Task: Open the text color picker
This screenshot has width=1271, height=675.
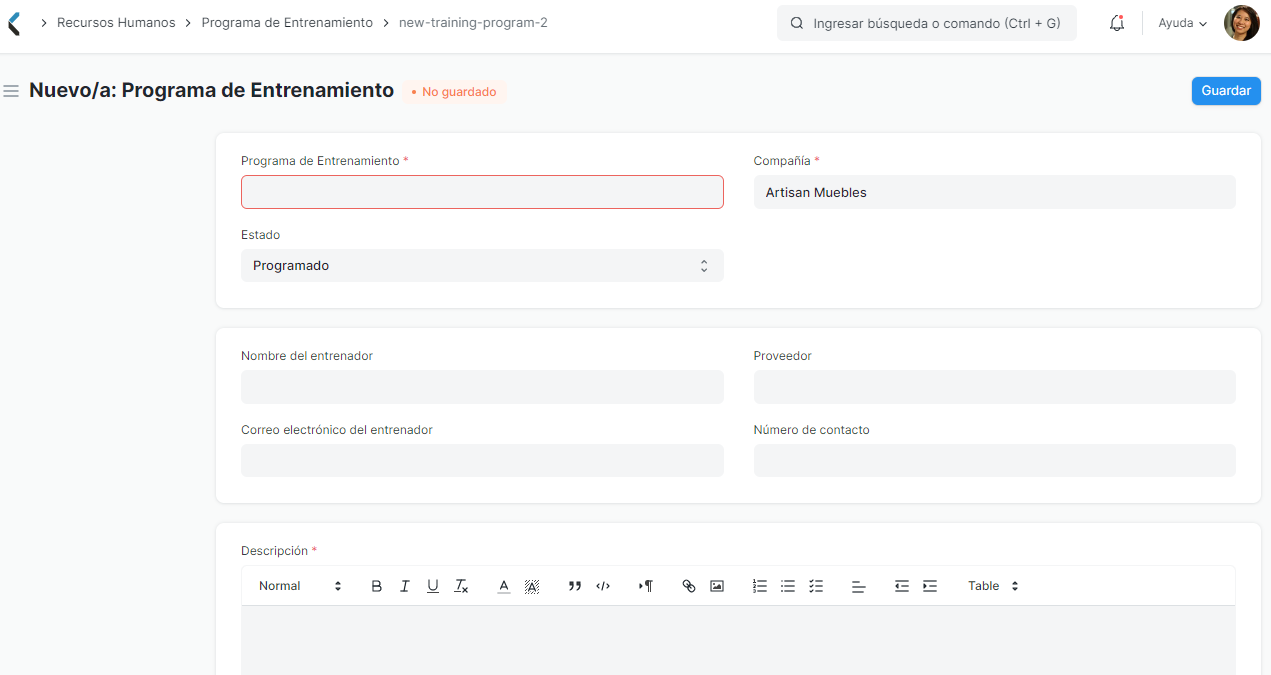Action: [x=504, y=586]
